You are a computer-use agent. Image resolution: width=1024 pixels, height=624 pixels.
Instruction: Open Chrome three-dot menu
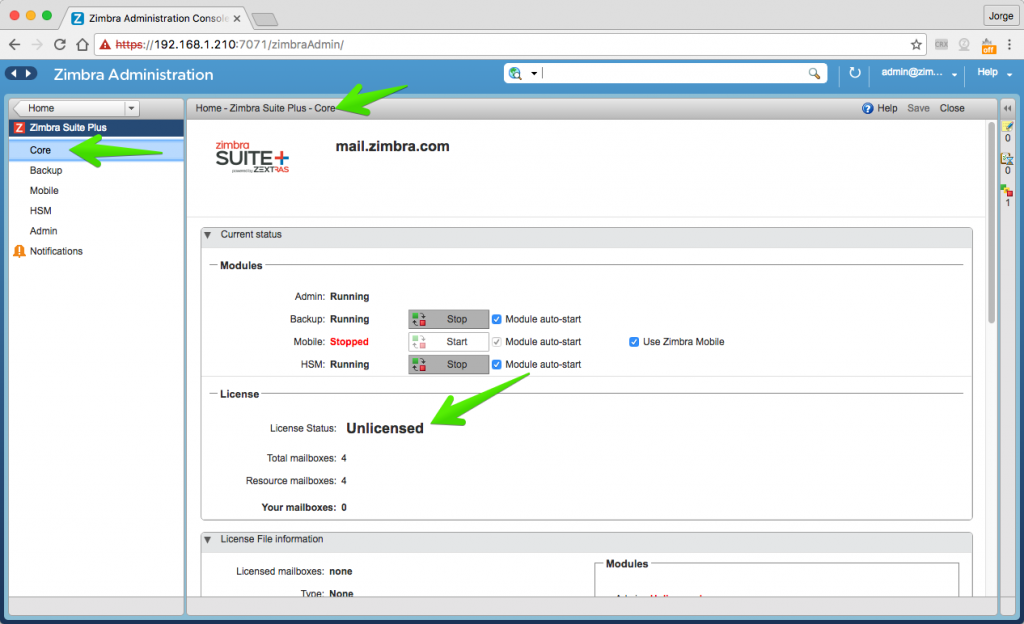coord(1010,44)
